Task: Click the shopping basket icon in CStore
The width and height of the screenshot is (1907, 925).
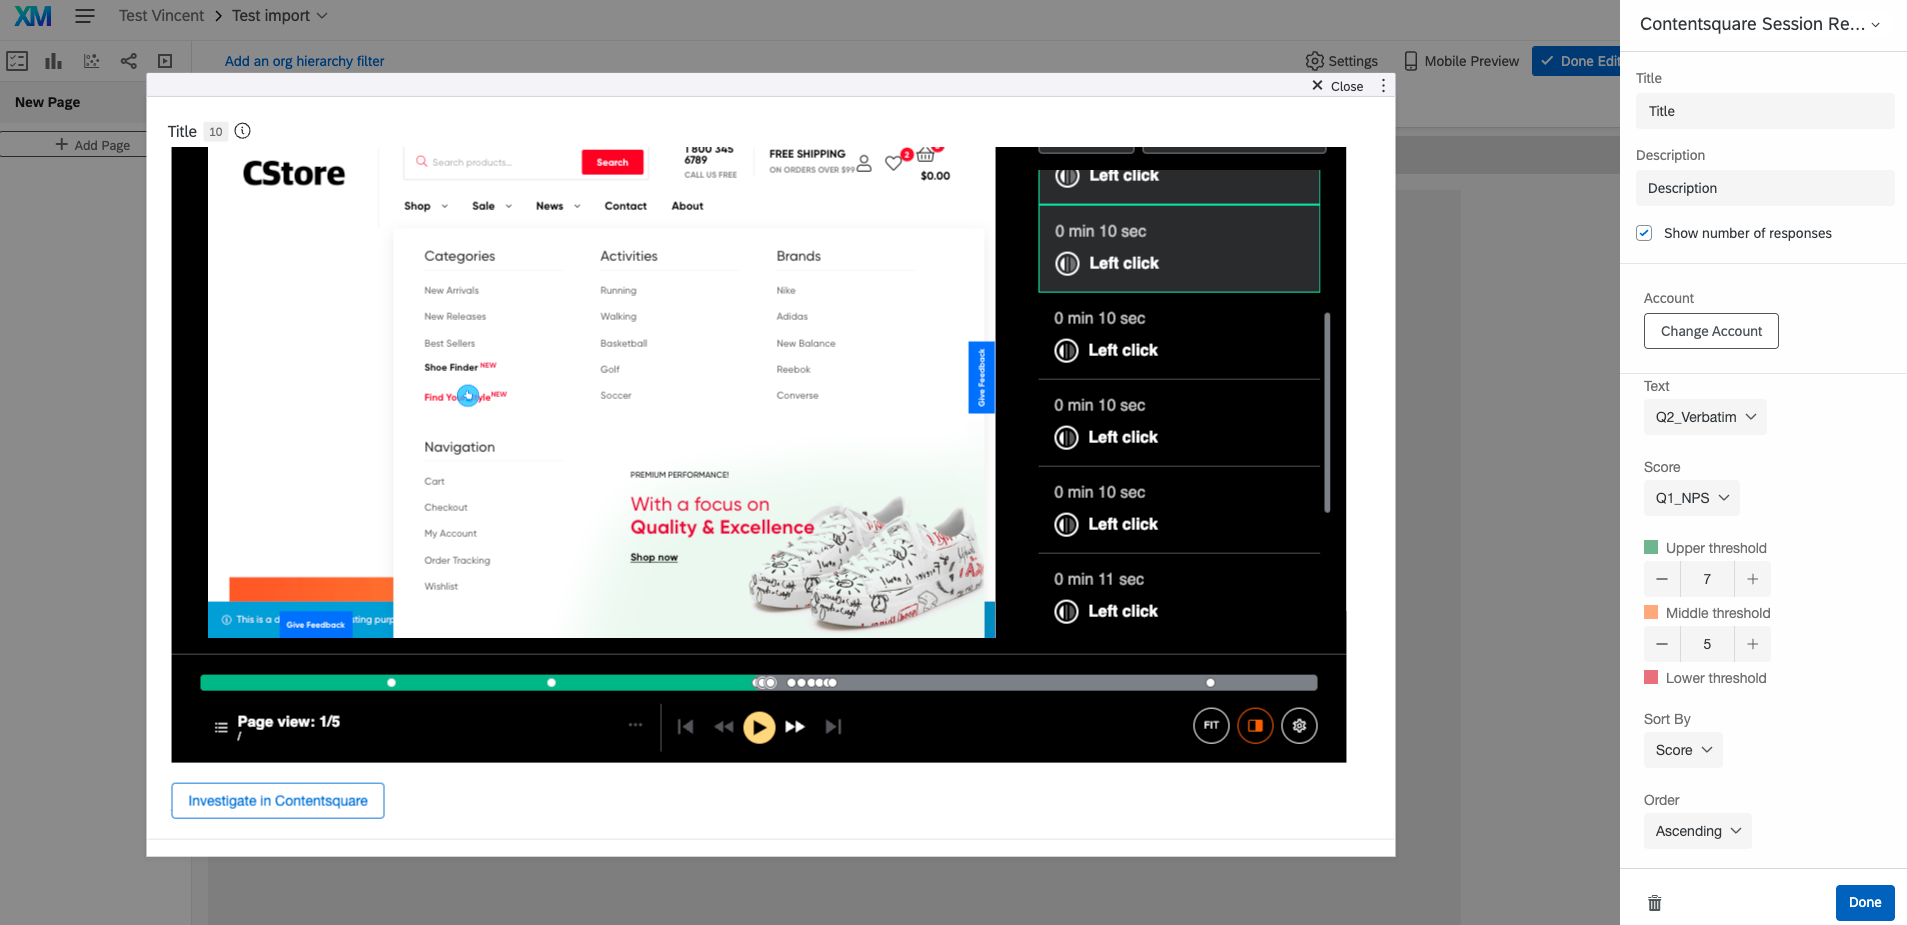Action: point(926,155)
